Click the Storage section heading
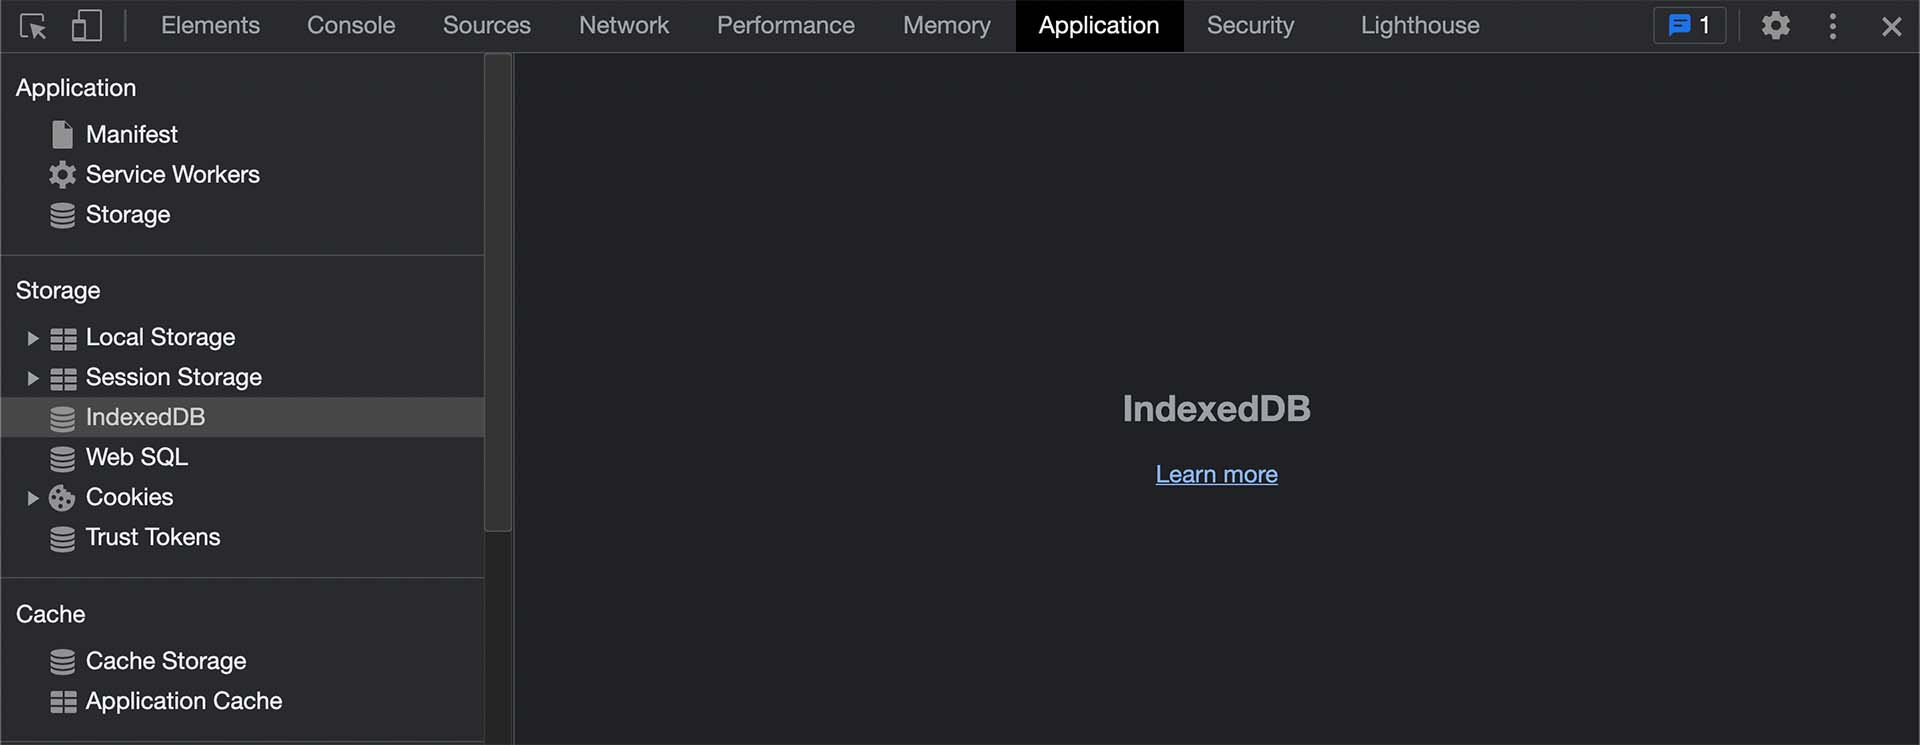 [x=58, y=291]
